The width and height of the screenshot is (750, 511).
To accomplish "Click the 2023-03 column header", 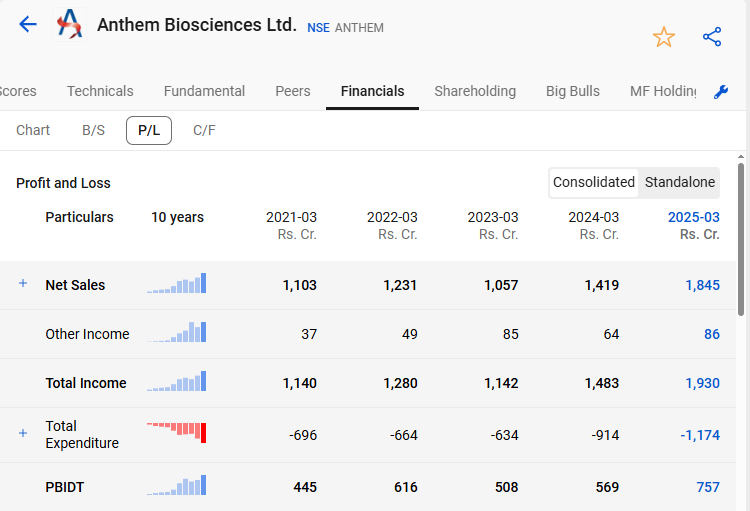I will [x=493, y=225].
